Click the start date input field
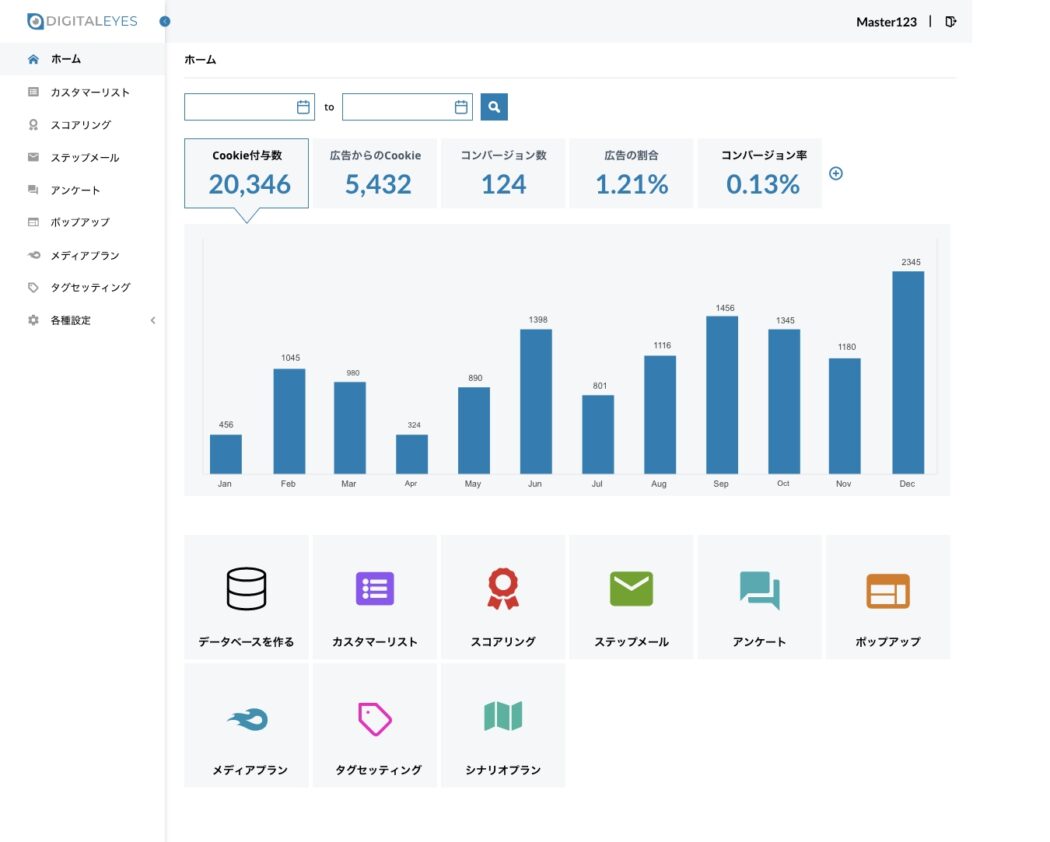 (x=249, y=107)
